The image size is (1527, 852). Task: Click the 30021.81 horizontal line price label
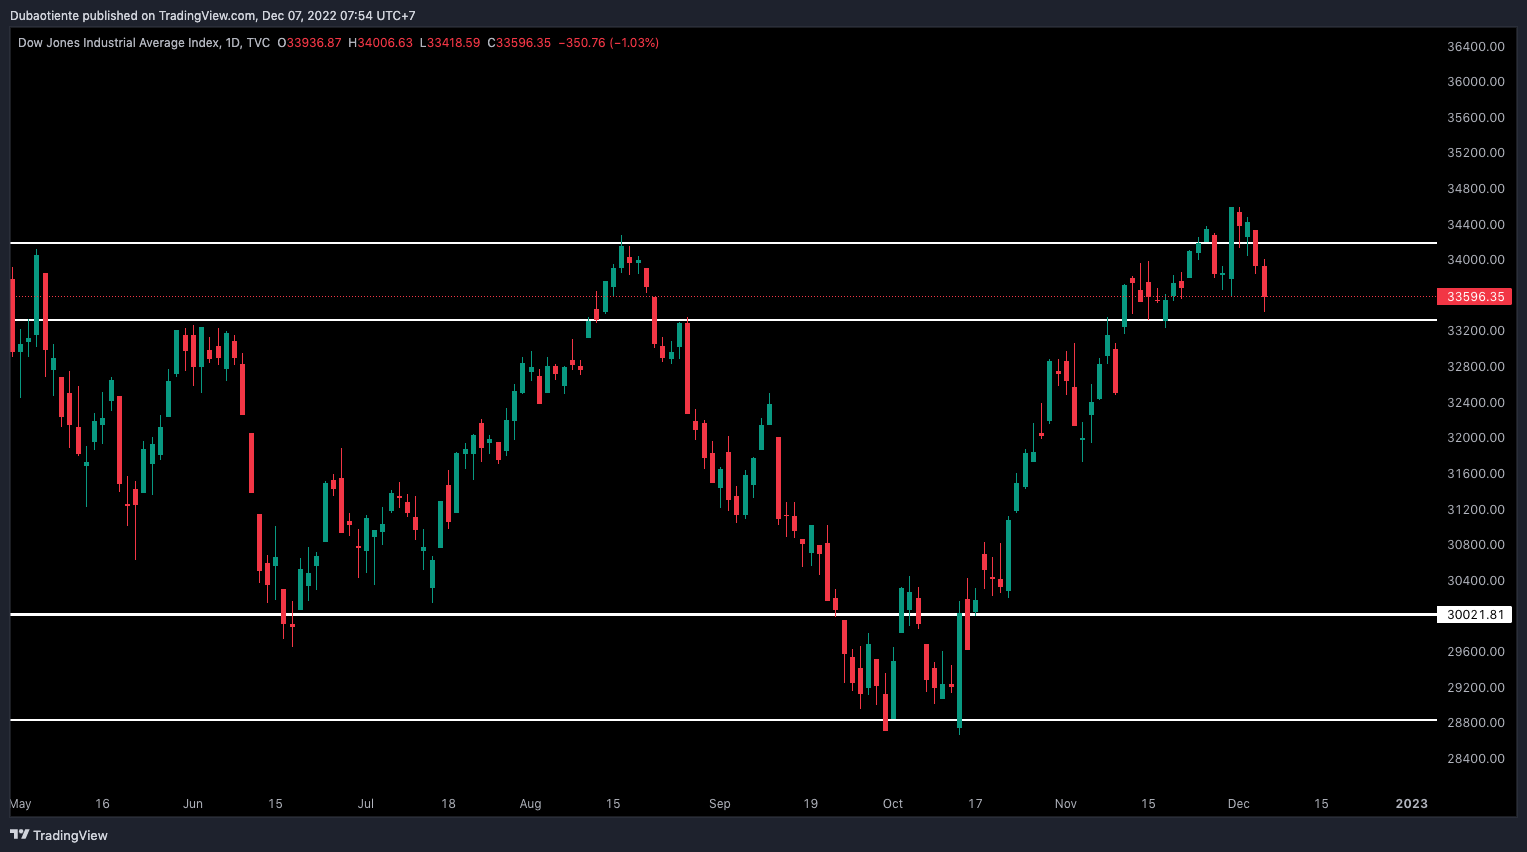(x=1475, y=614)
